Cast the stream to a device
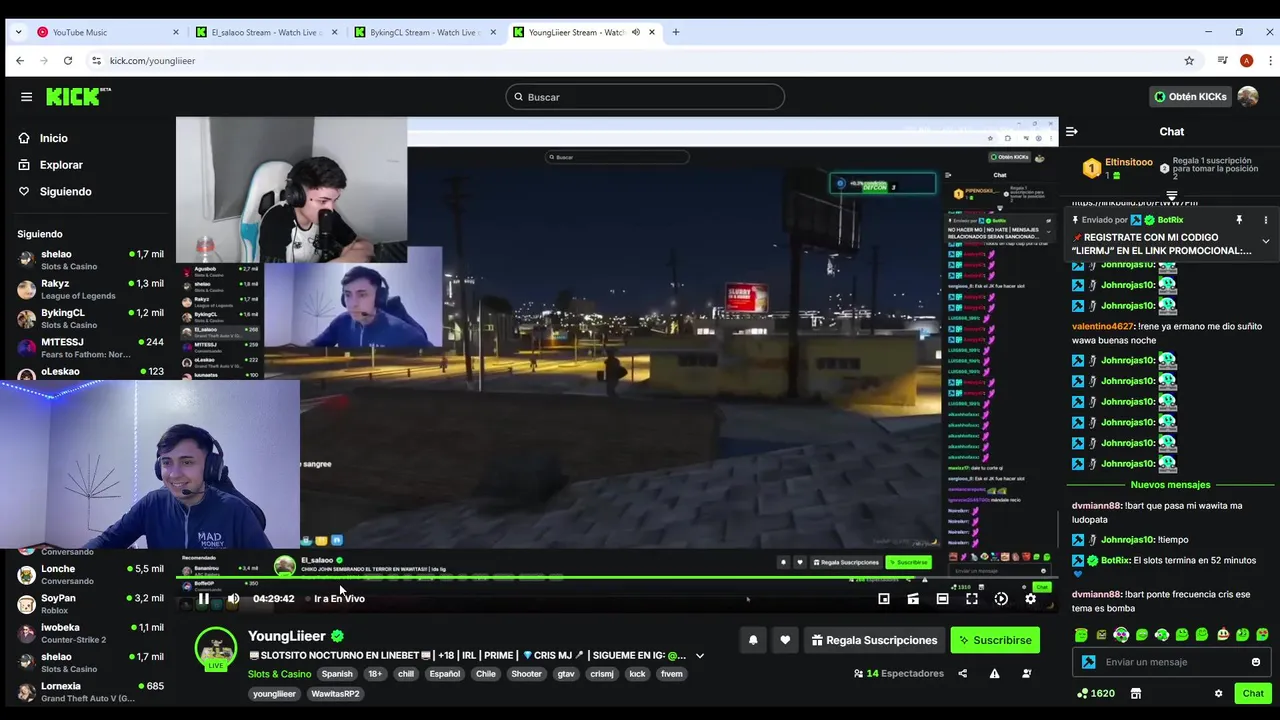This screenshot has width=1280, height=720. coord(913,599)
